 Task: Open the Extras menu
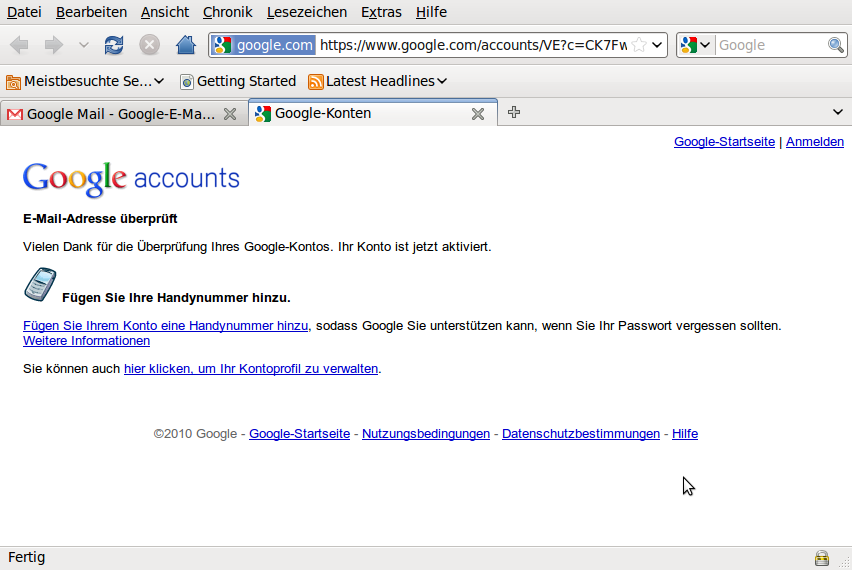tap(381, 12)
